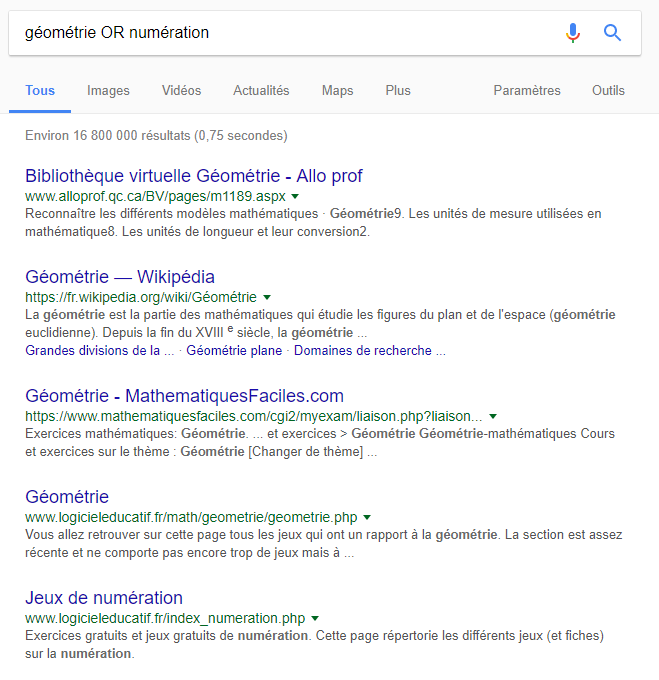Open Bibliothèque virtuelle Géométrie - Allo prof result
This screenshot has height=680, width=659.
click(x=194, y=176)
